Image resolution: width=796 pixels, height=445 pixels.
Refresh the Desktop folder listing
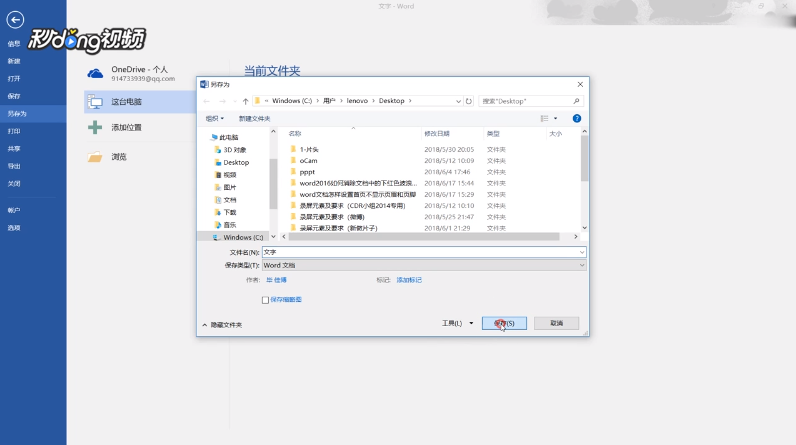tap(469, 101)
